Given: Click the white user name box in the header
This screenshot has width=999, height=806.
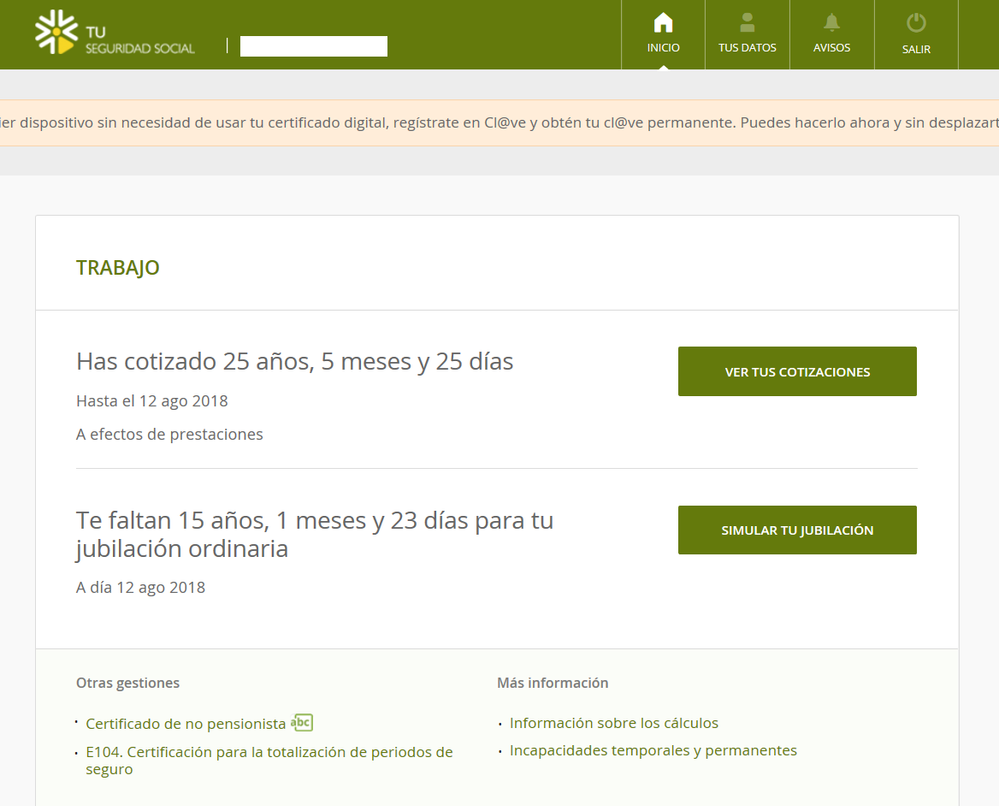Looking at the screenshot, I should click(x=313, y=46).
